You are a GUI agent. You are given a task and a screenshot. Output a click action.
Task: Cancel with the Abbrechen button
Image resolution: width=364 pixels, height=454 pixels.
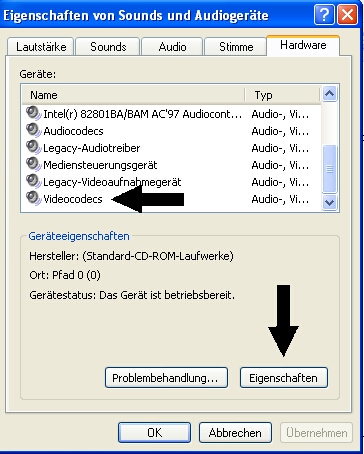[235, 433]
